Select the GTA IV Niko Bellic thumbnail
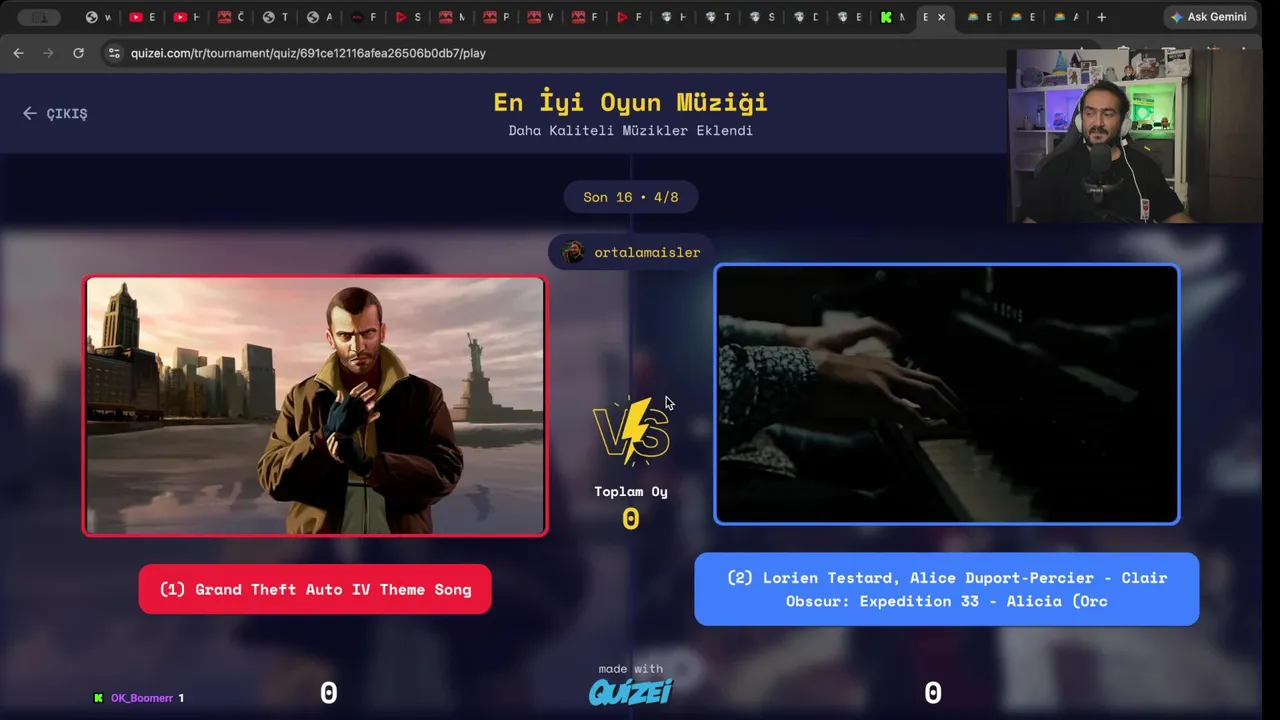Viewport: 1280px width, 720px height. (x=315, y=406)
